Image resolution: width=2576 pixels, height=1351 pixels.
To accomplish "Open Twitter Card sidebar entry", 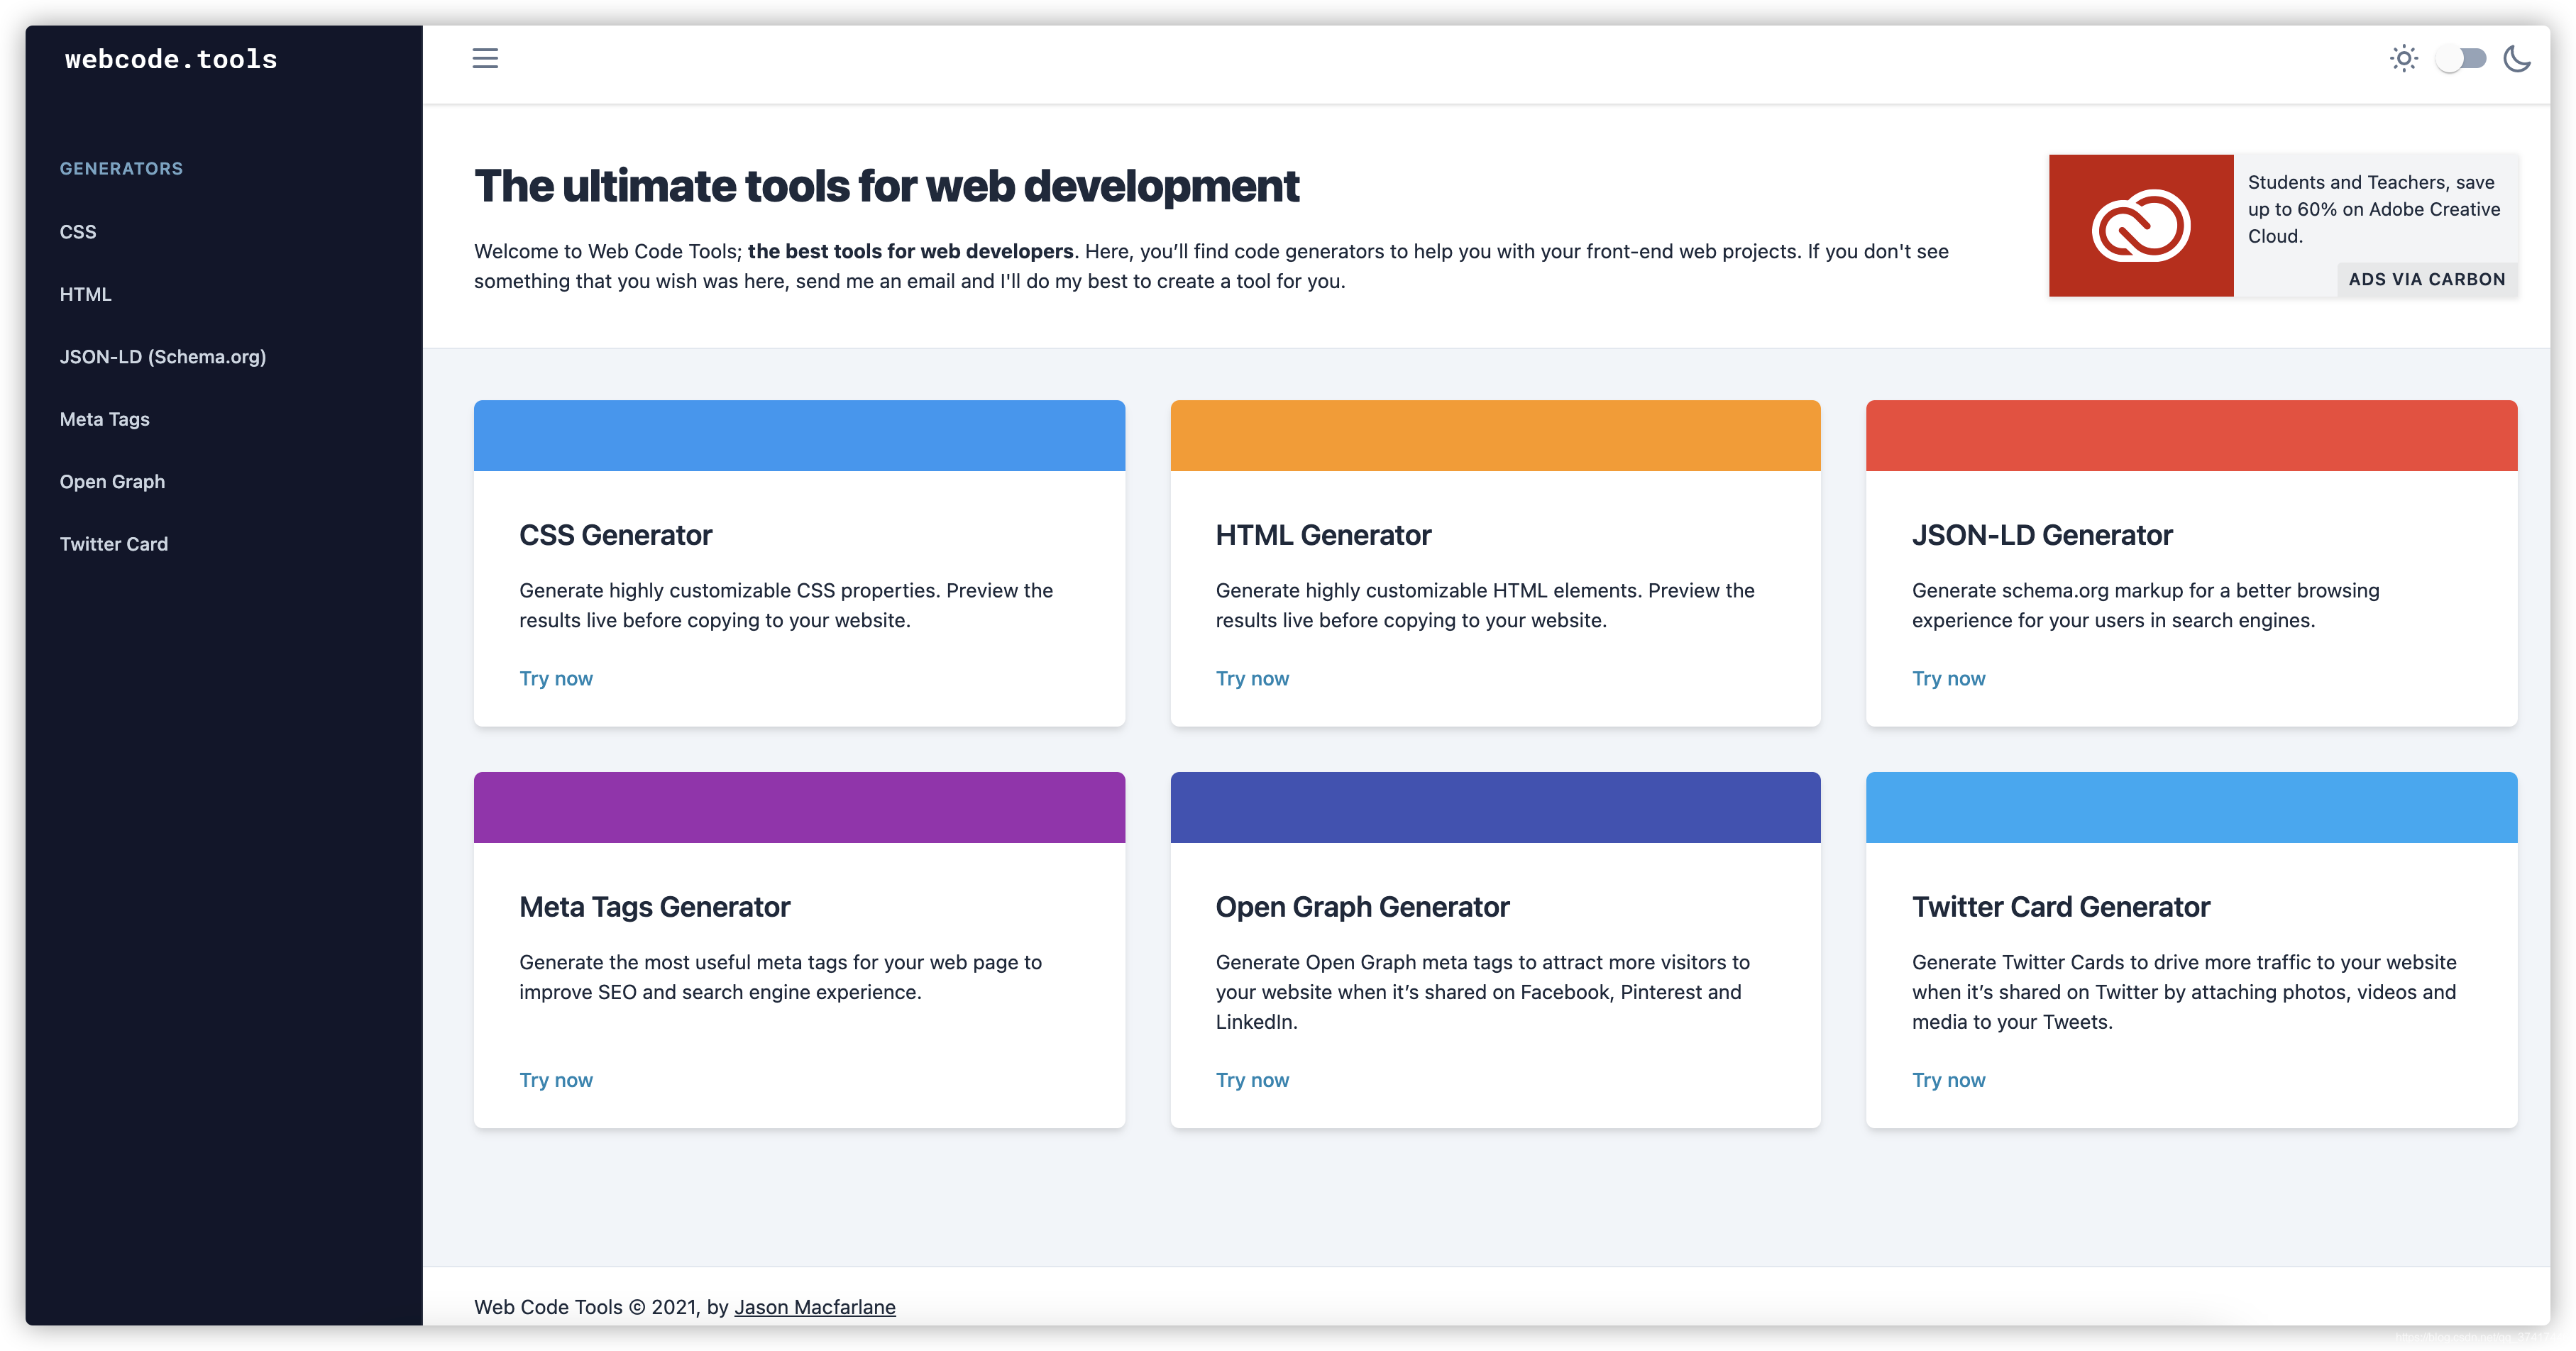I will pos(114,544).
